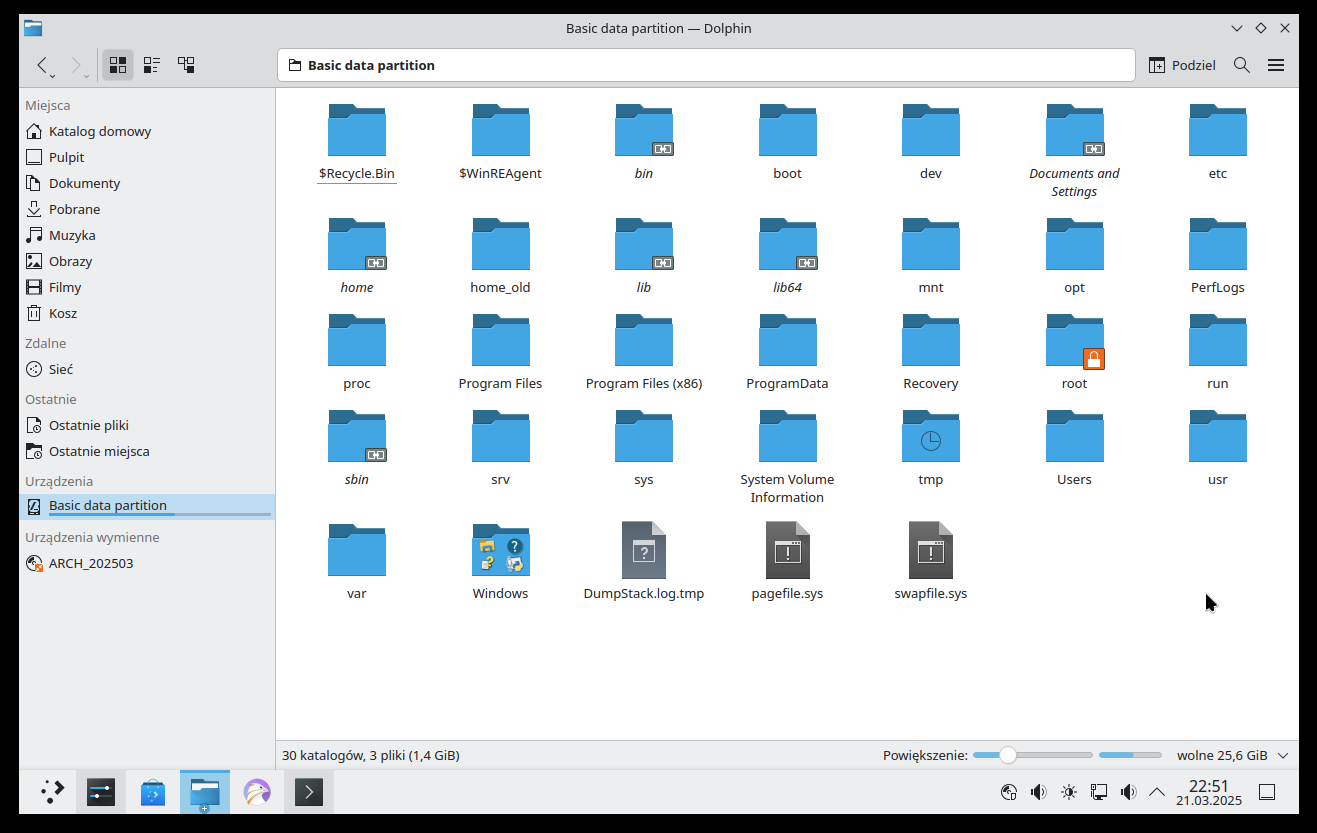Screen dimensions: 1317x833
Task: Select the ProgramData folder
Action: (x=787, y=353)
